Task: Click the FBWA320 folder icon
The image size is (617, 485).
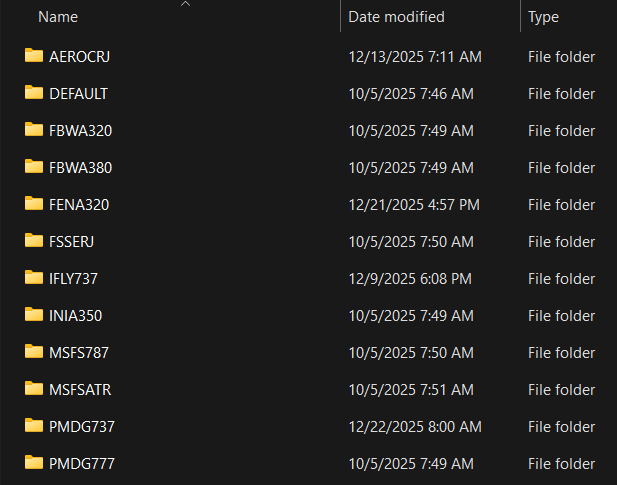Action: pos(34,130)
